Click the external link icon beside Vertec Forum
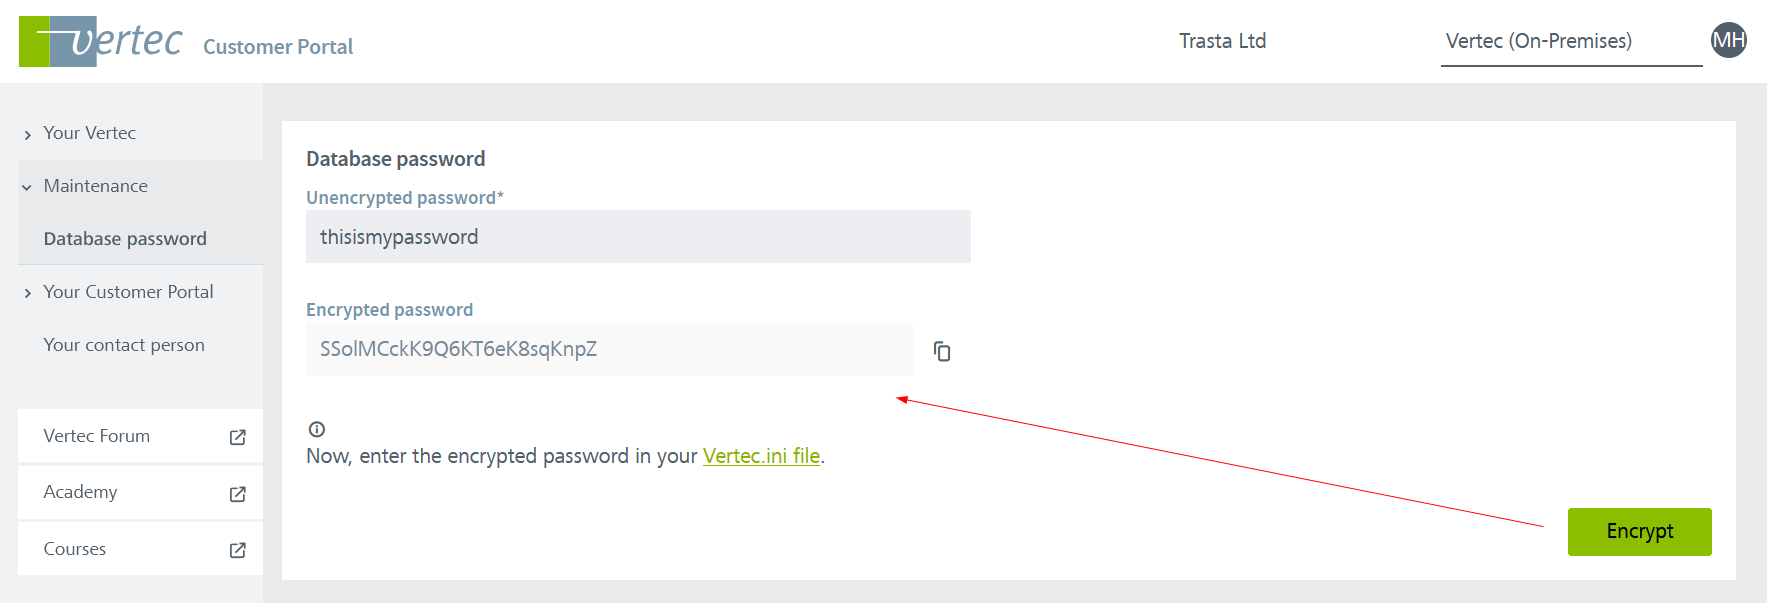Image resolution: width=1767 pixels, height=603 pixels. pyautogui.click(x=238, y=437)
